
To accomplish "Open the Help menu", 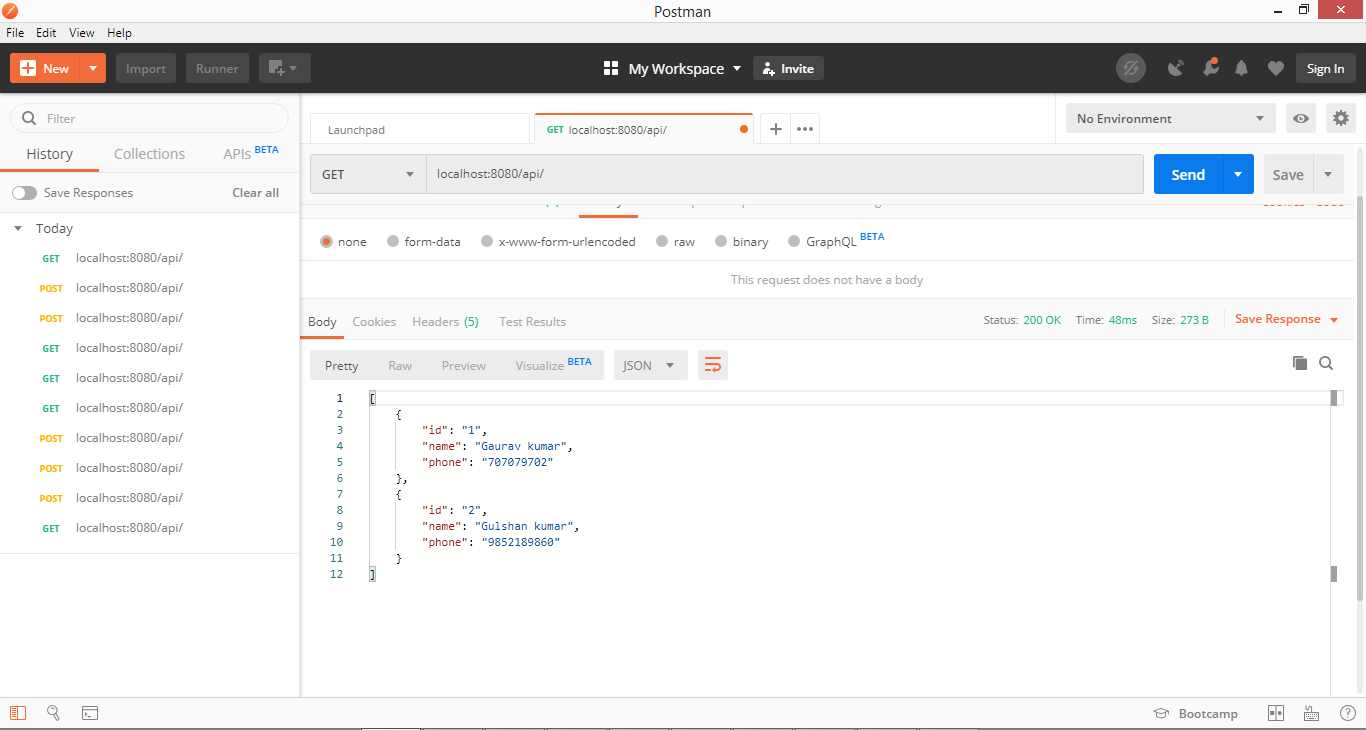I will tap(119, 33).
